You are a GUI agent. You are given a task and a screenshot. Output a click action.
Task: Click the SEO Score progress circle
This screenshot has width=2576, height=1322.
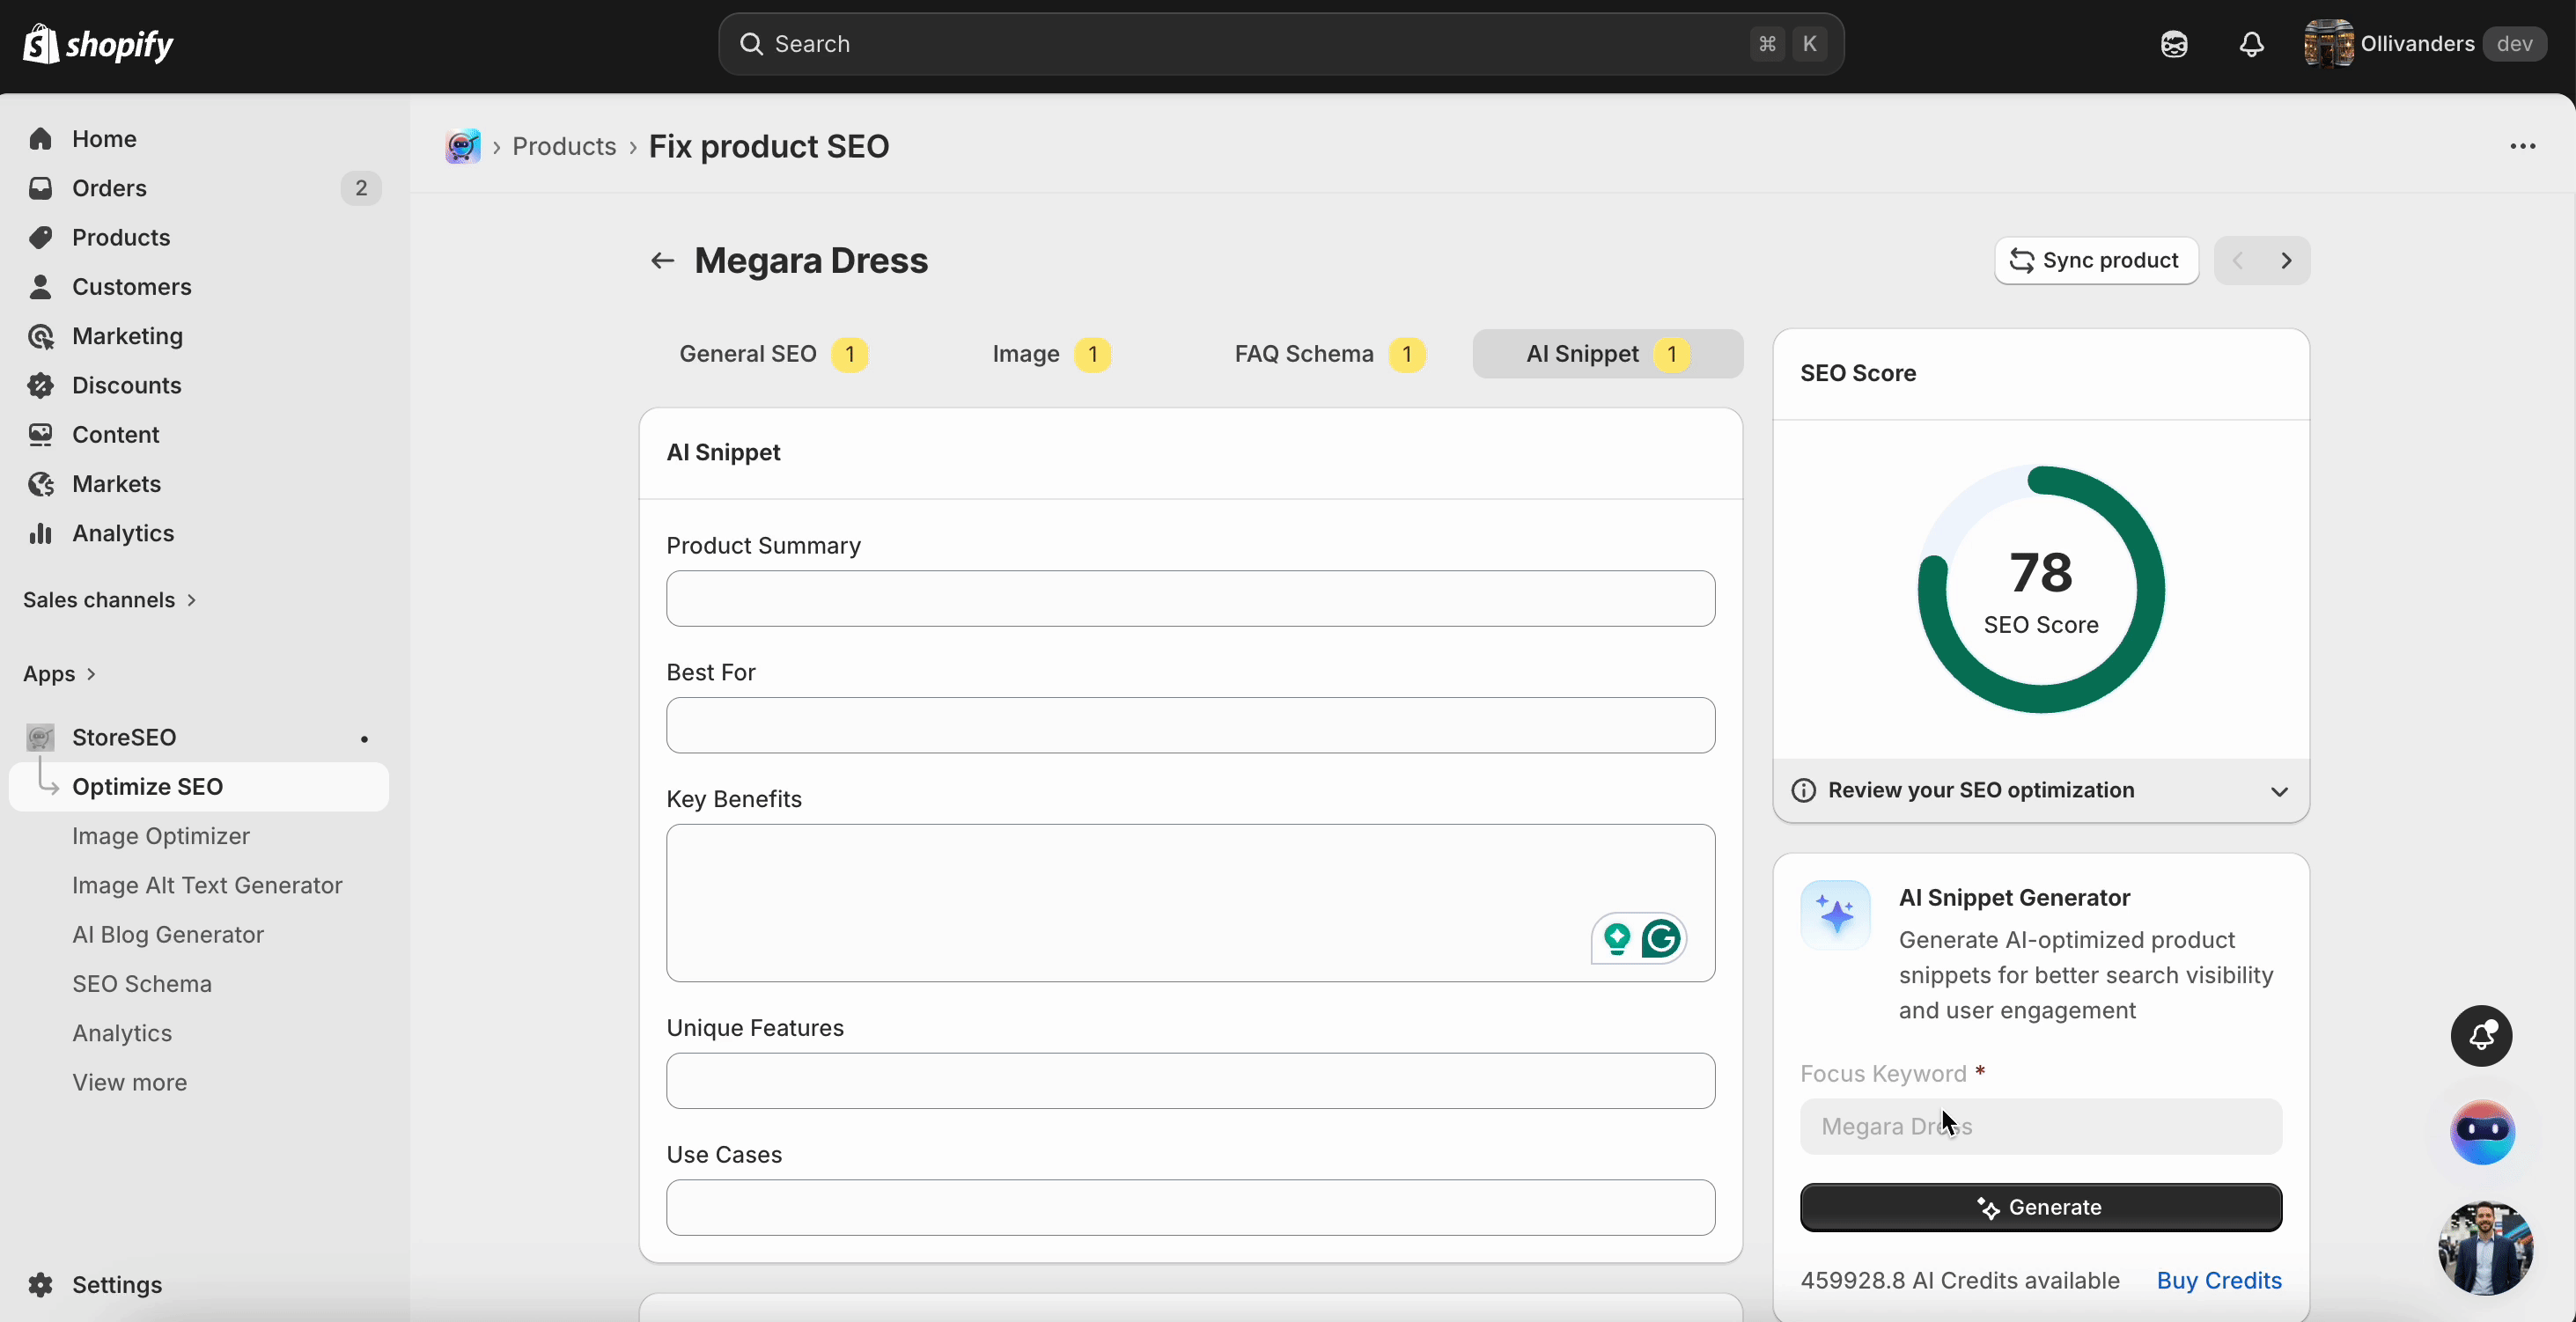(x=2040, y=588)
